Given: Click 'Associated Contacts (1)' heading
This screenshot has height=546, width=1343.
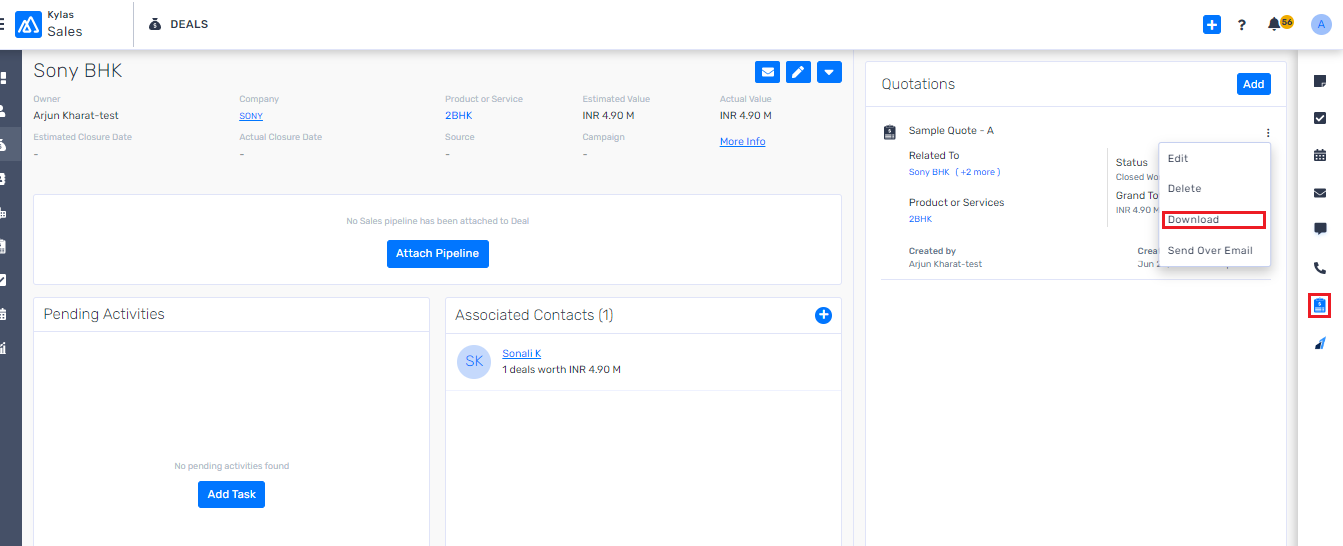Looking at the screenshot, I should pyautogui.click(x=534, y=315).
